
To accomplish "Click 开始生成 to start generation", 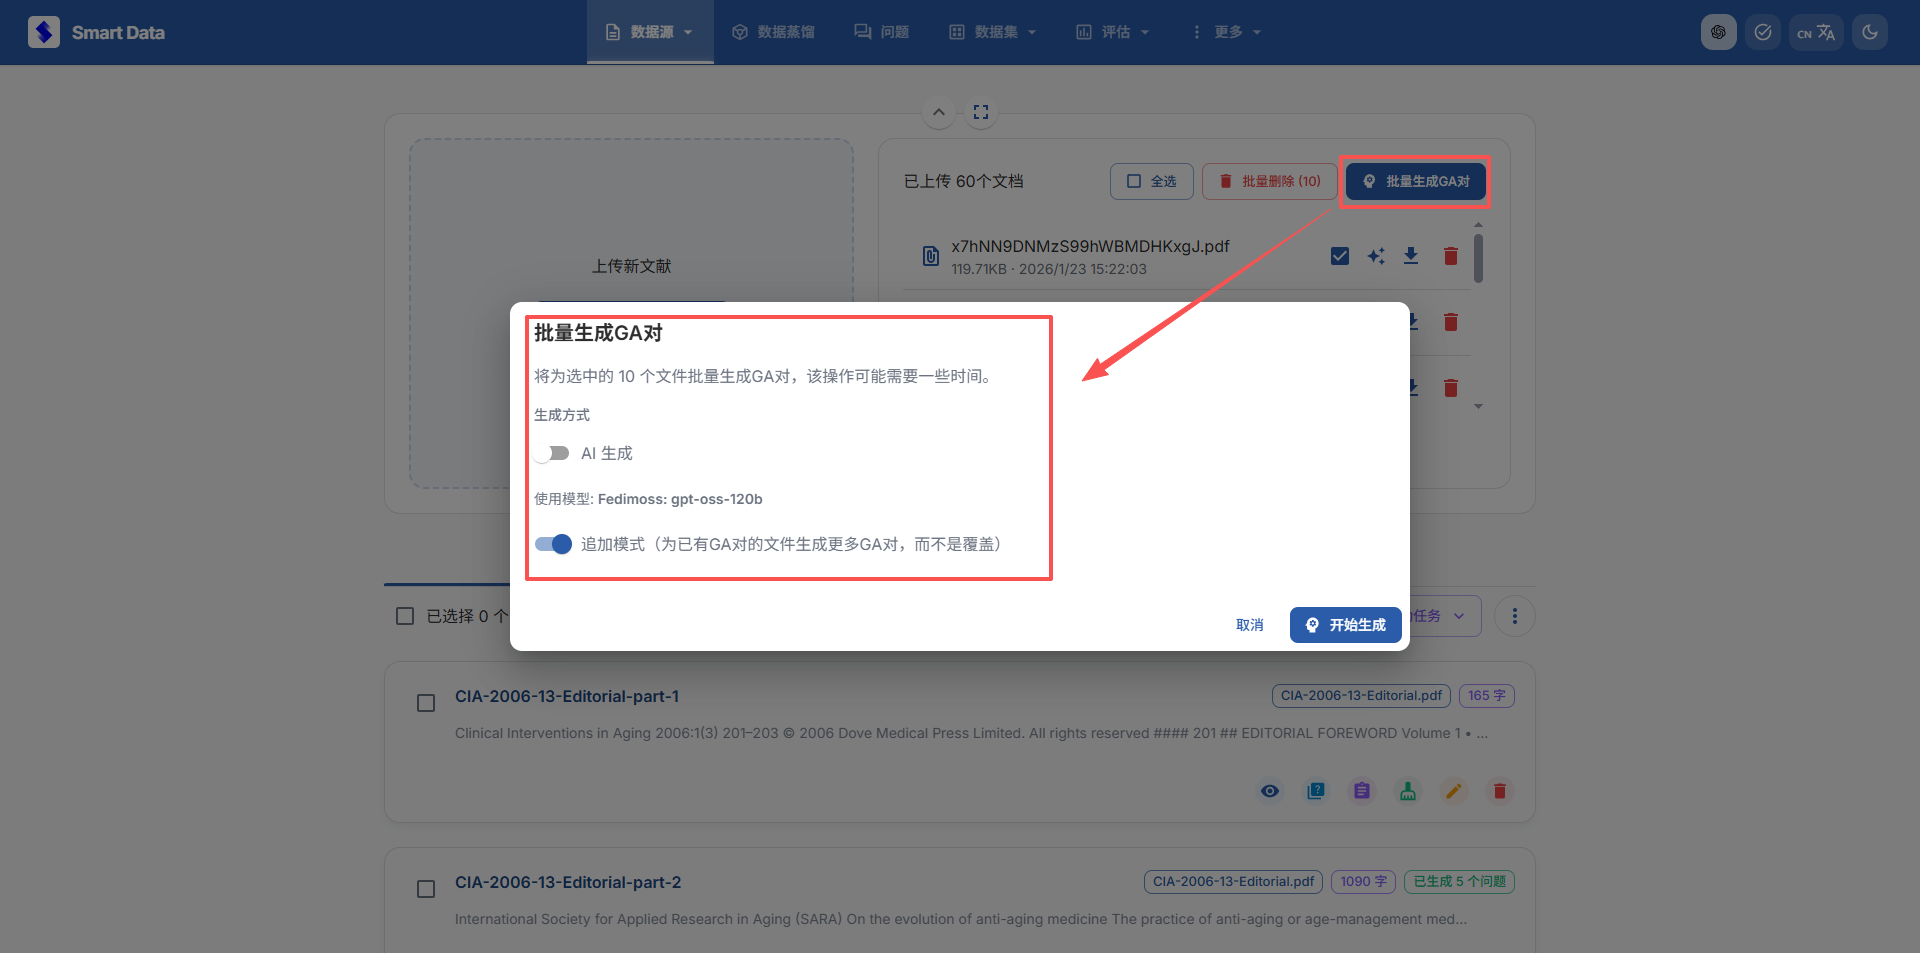I will point(1345,625).
